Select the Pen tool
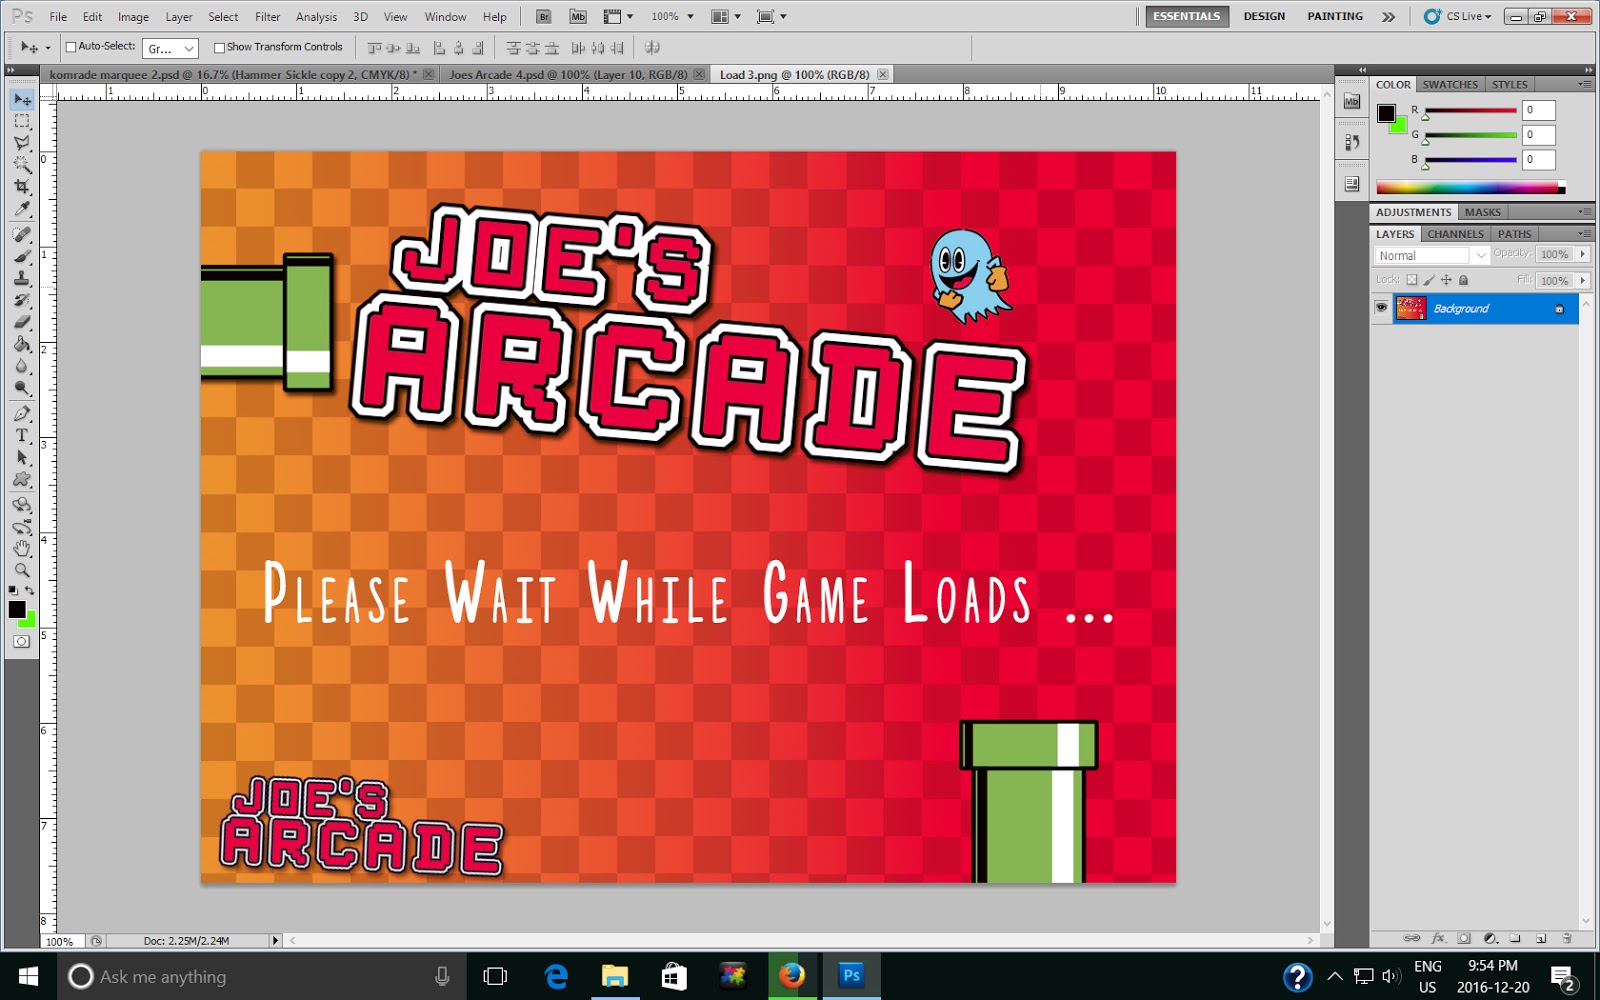The image size is (1600, 1000). tap(22, 414)
